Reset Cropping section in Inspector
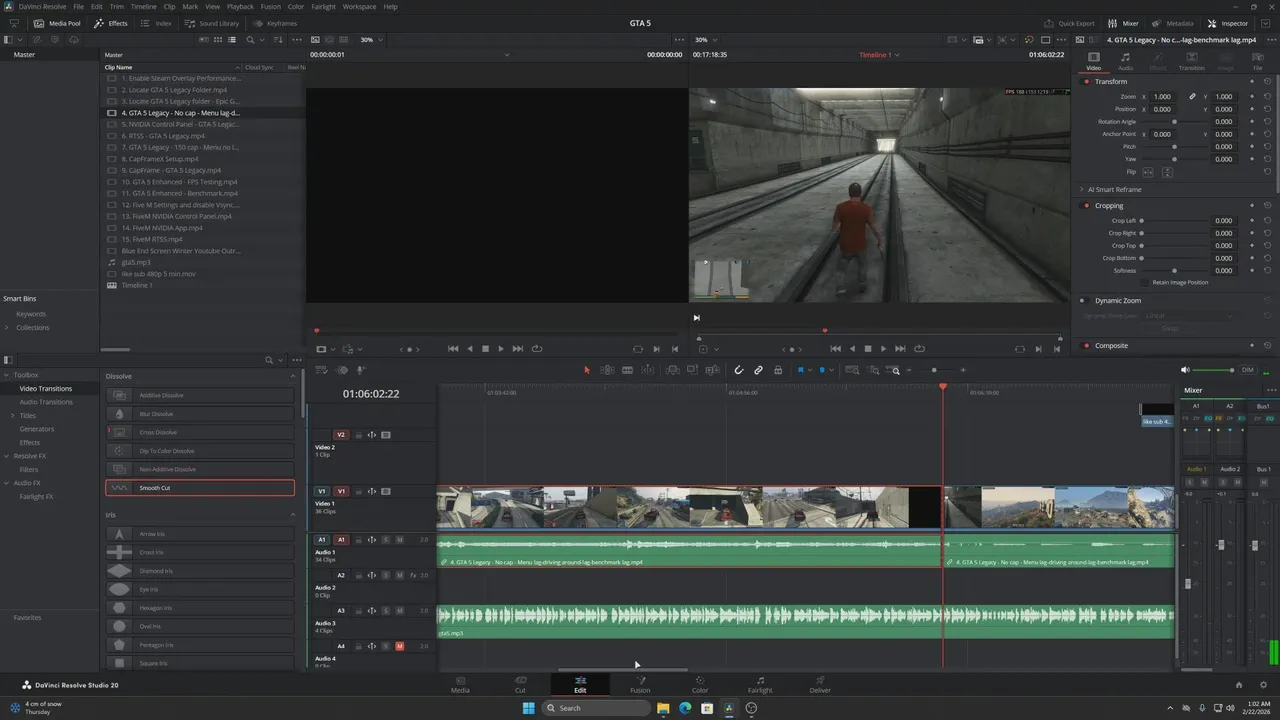1280x720 pixels. (x=1267, y=206)
